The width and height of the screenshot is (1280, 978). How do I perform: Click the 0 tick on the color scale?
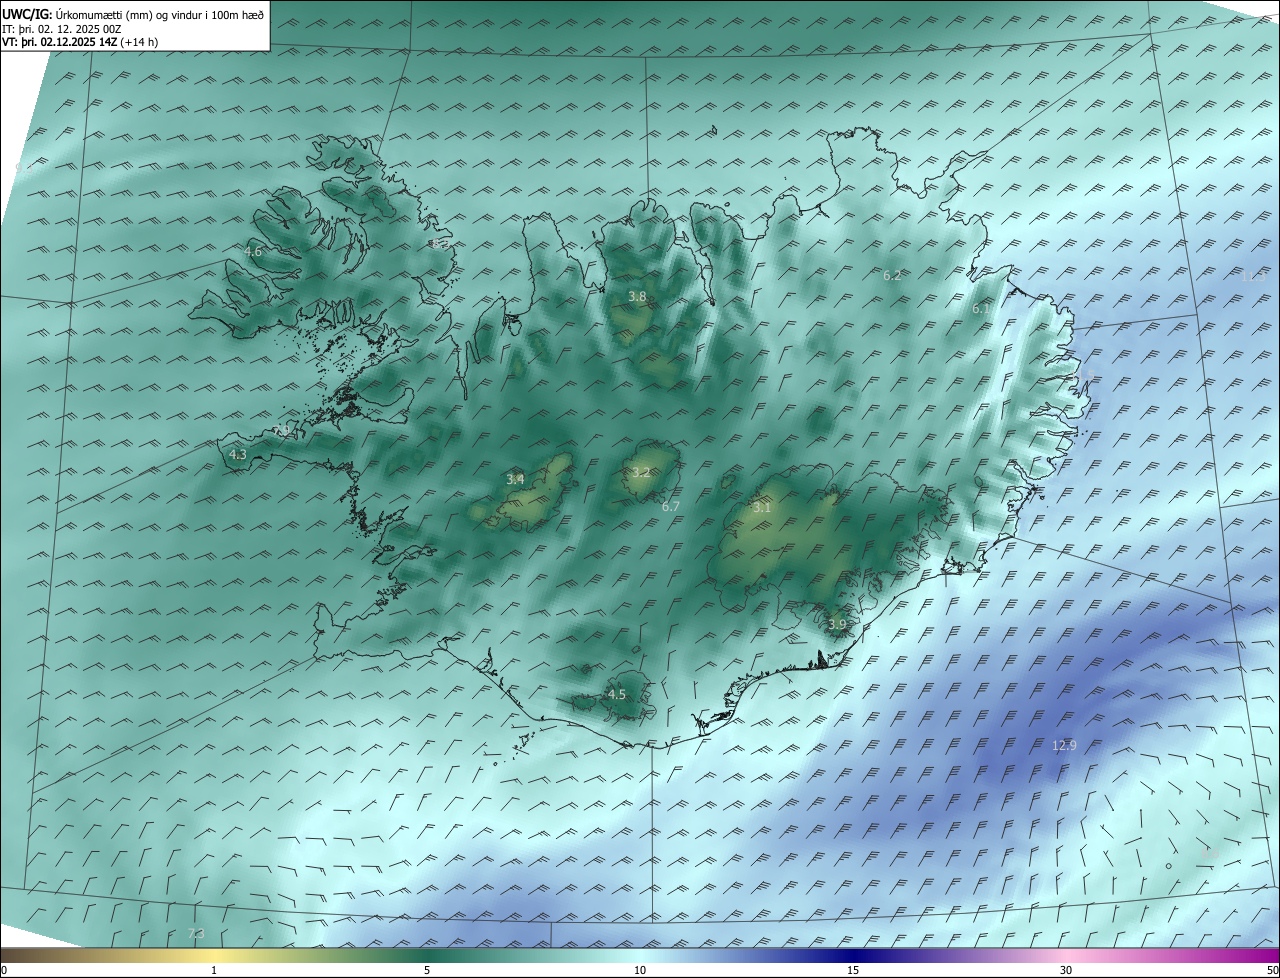(x=4, y=970)
